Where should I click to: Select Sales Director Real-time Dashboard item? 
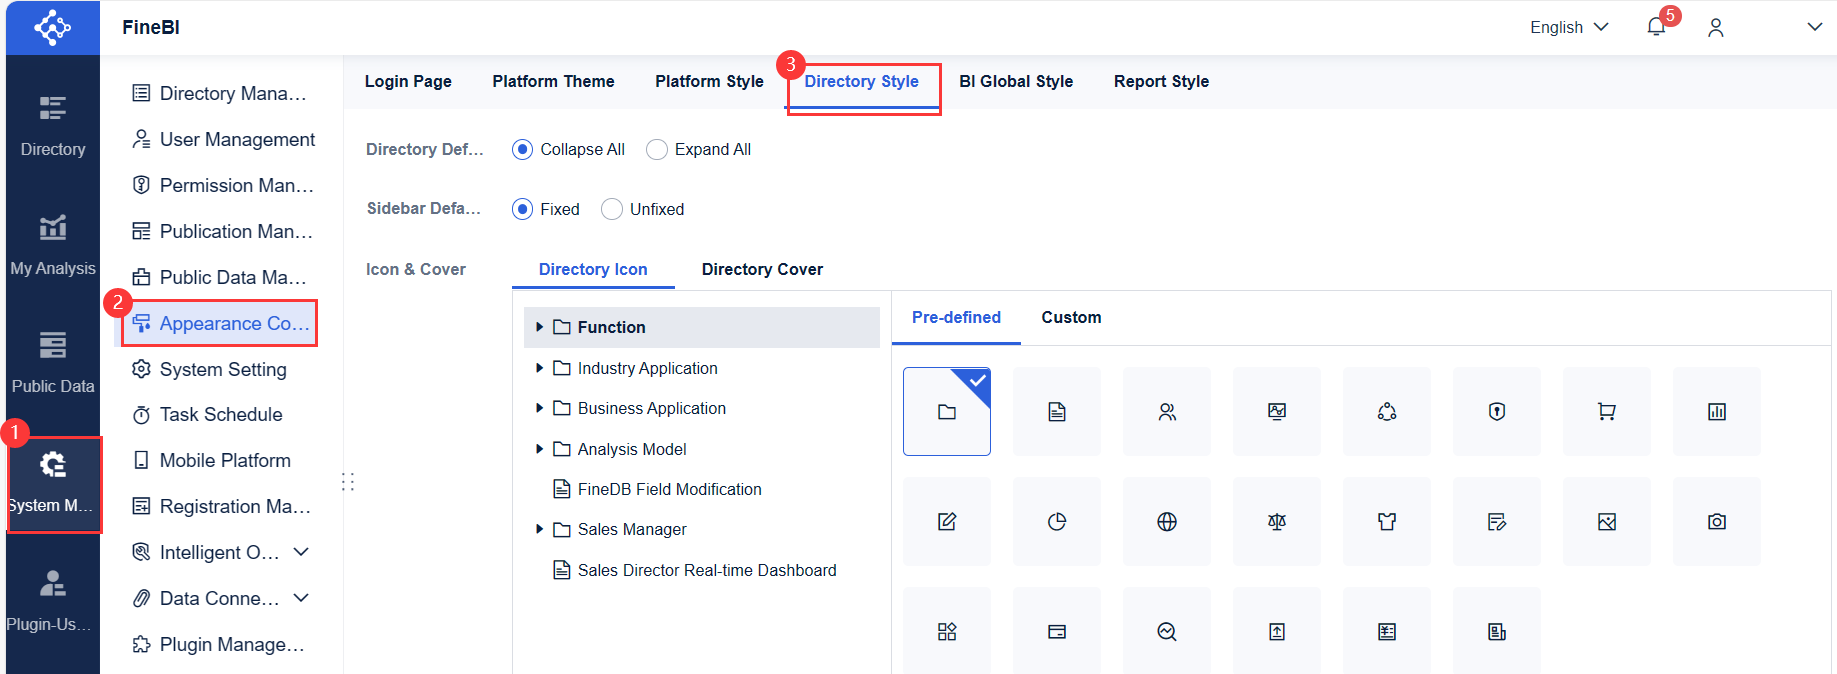[x=706, y=571]
